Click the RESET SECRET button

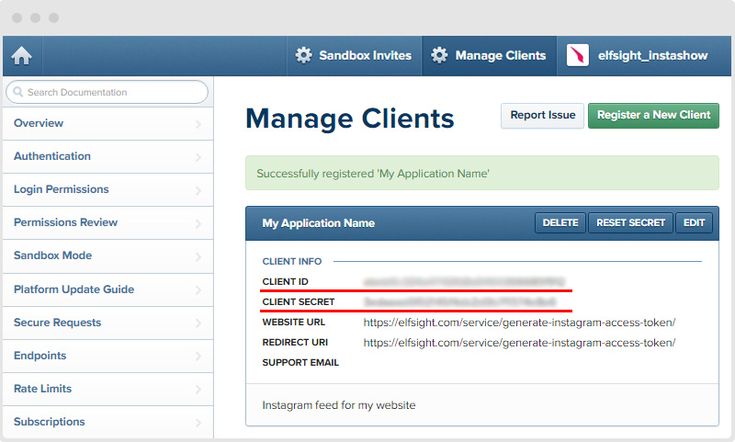(x=630, y=223)
